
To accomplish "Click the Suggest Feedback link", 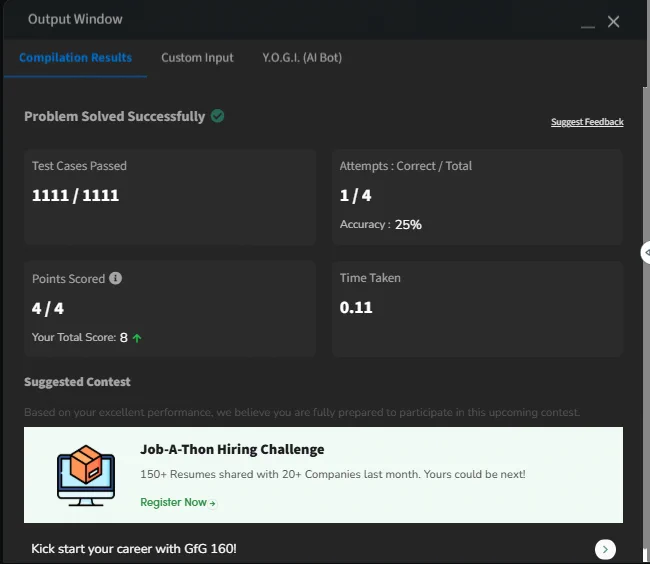I will click(x=587, y=122).
